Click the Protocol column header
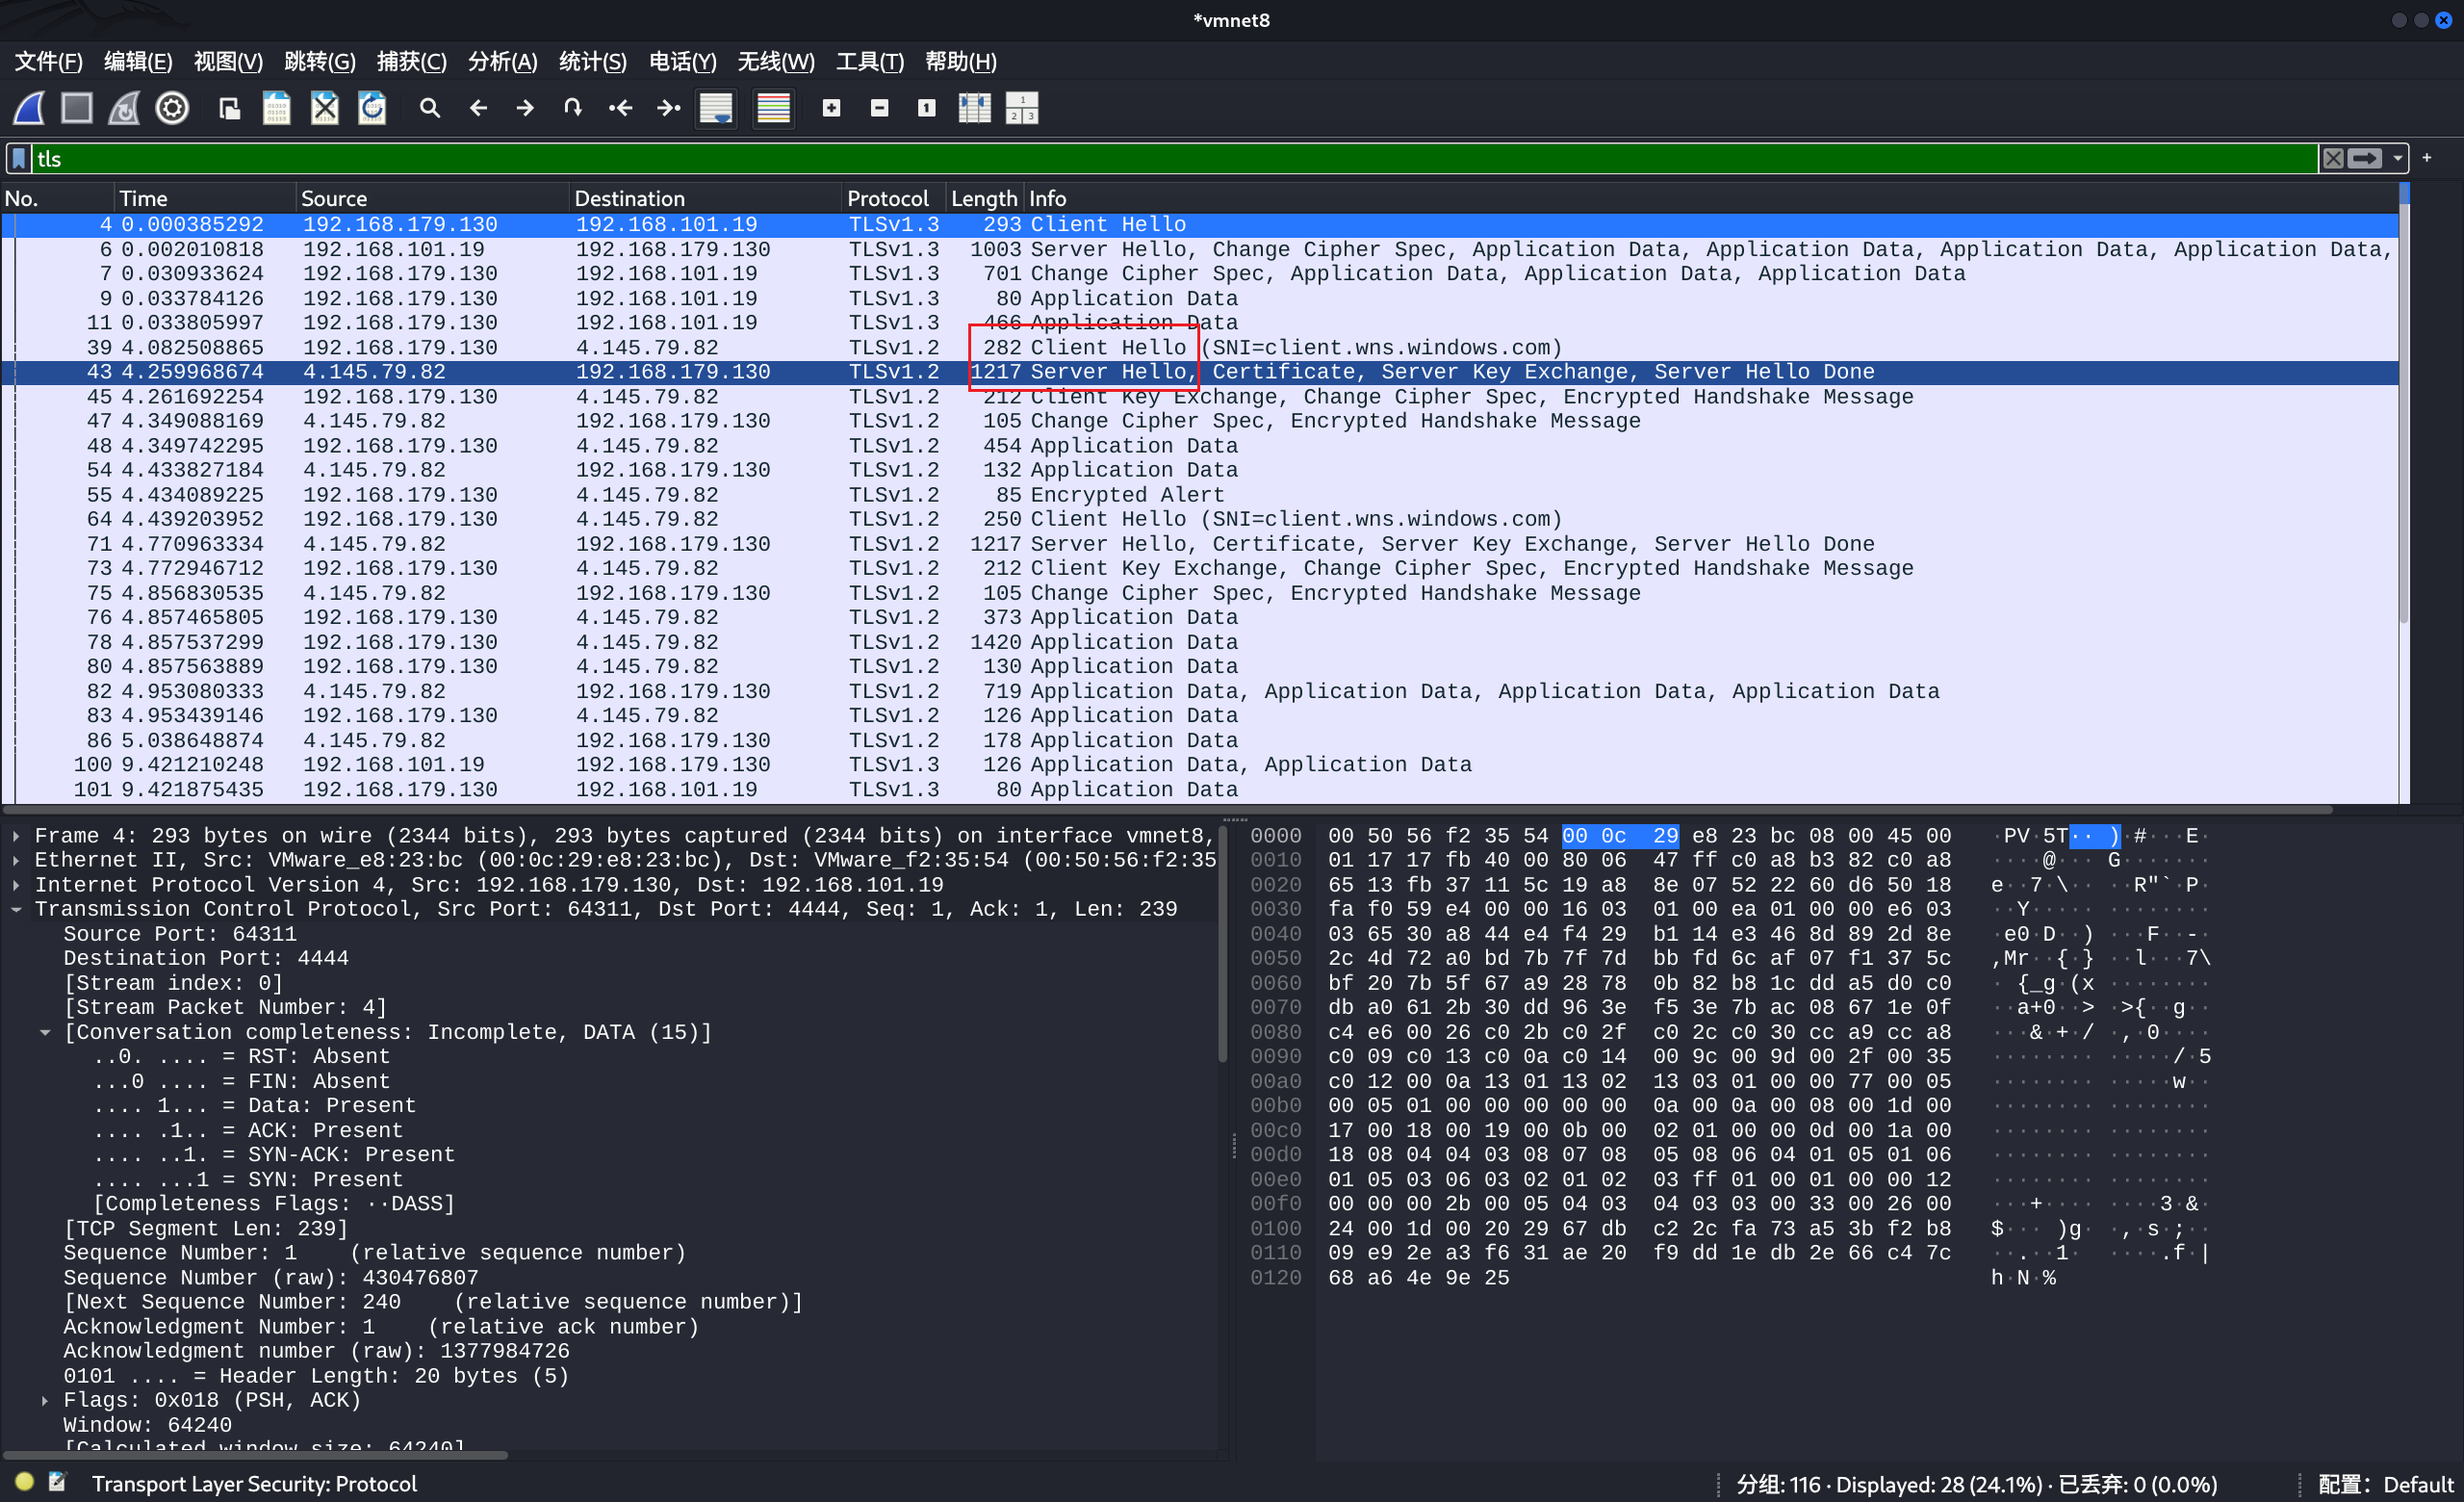 pos(887,198)
